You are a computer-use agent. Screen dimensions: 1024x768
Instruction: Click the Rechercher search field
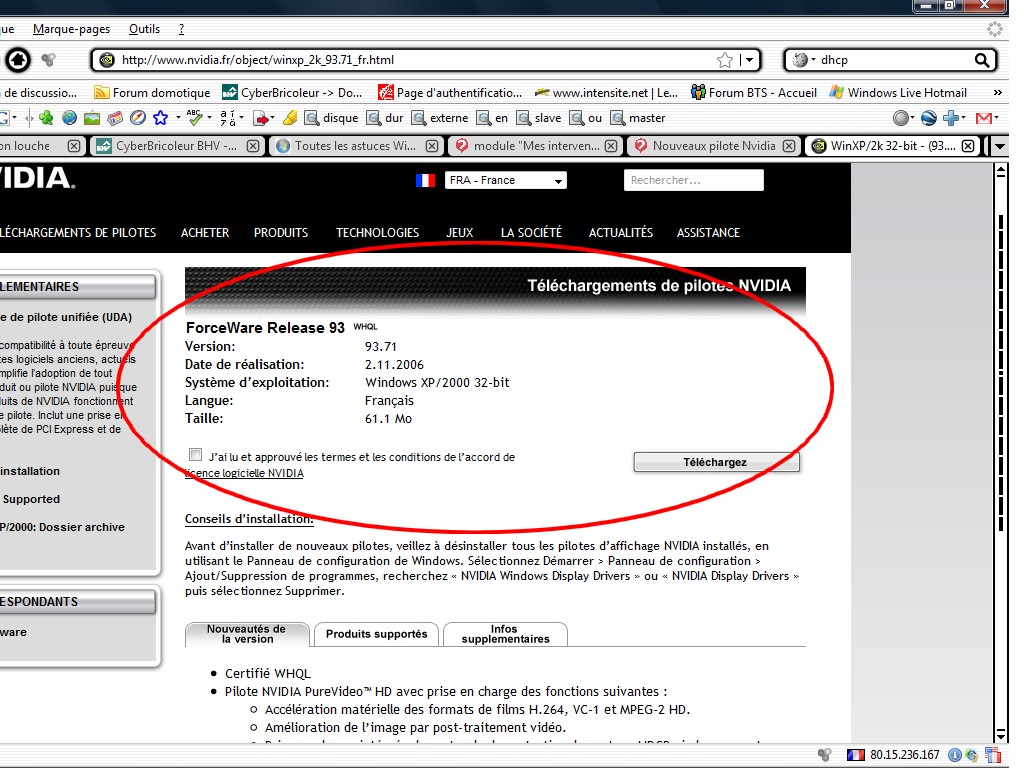pos(693,181)
